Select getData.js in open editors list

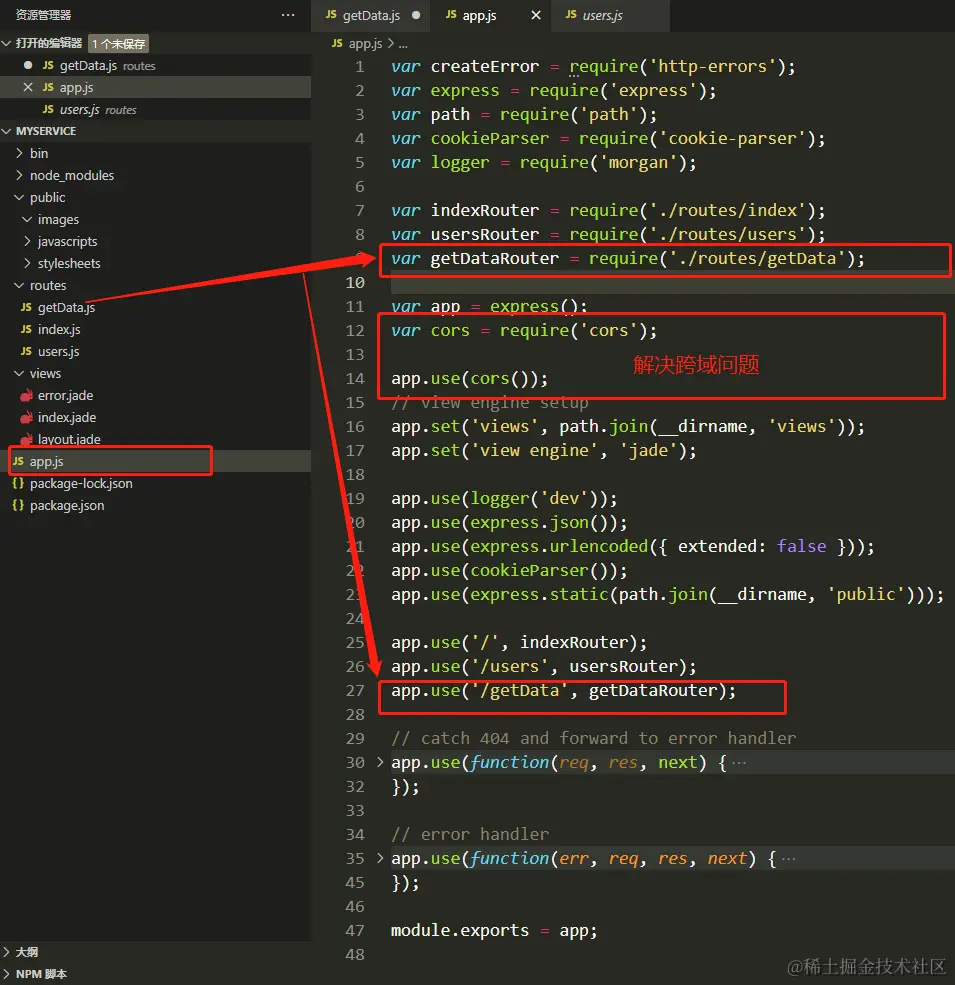[155, 65]
